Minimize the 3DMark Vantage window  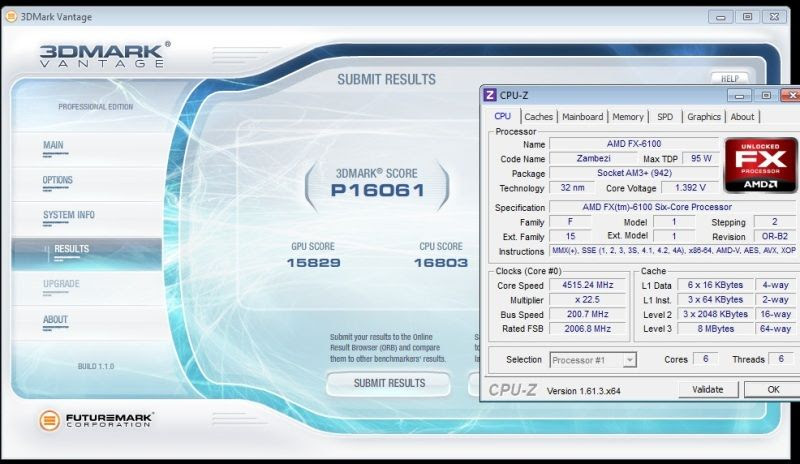coord(720,17)
